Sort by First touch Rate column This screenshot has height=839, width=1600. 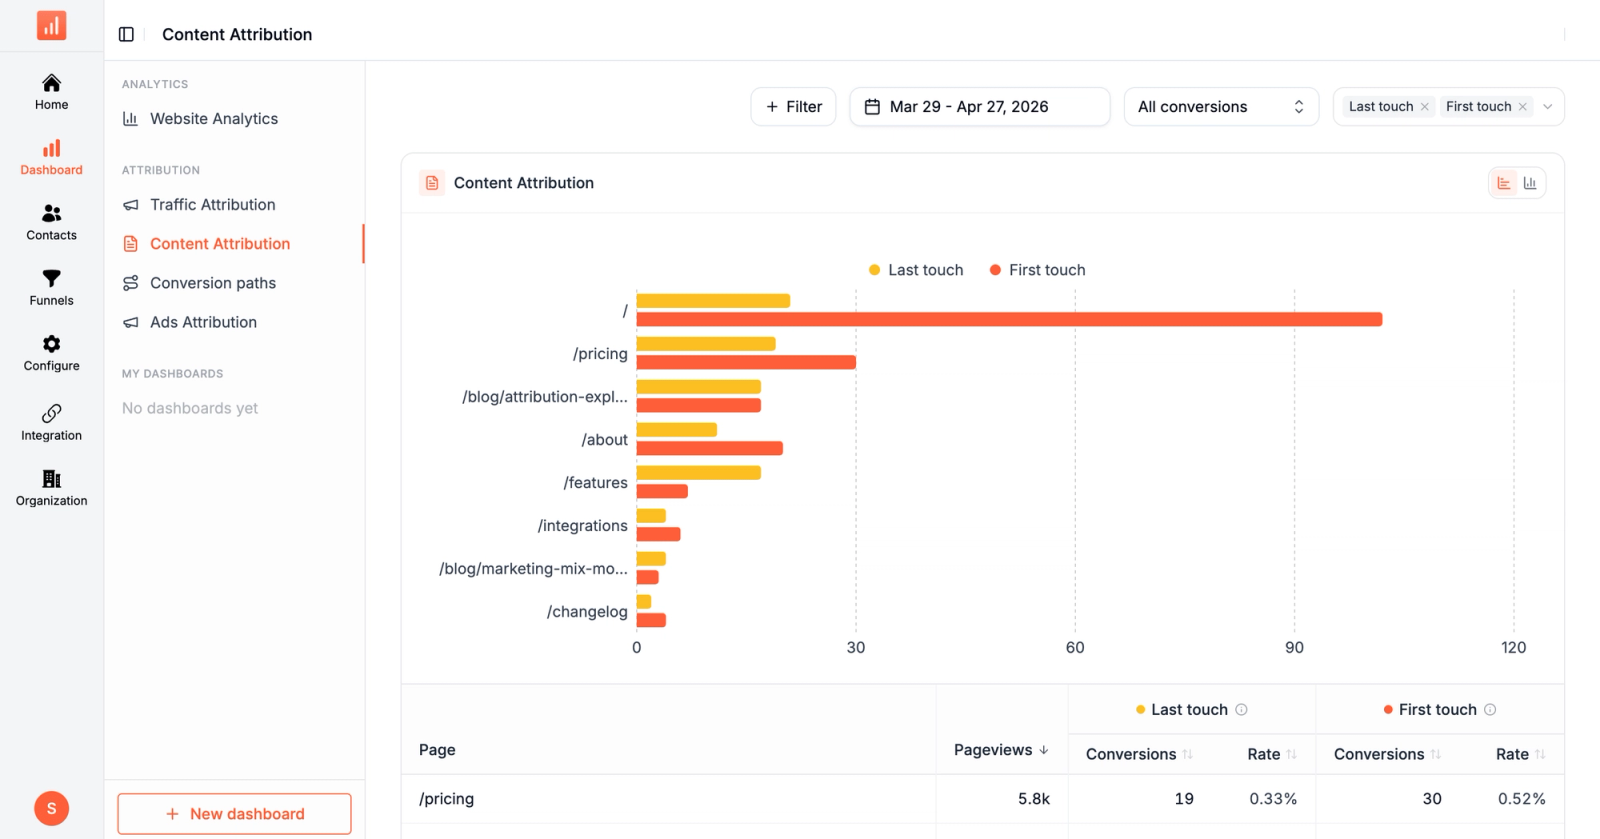1520,754
